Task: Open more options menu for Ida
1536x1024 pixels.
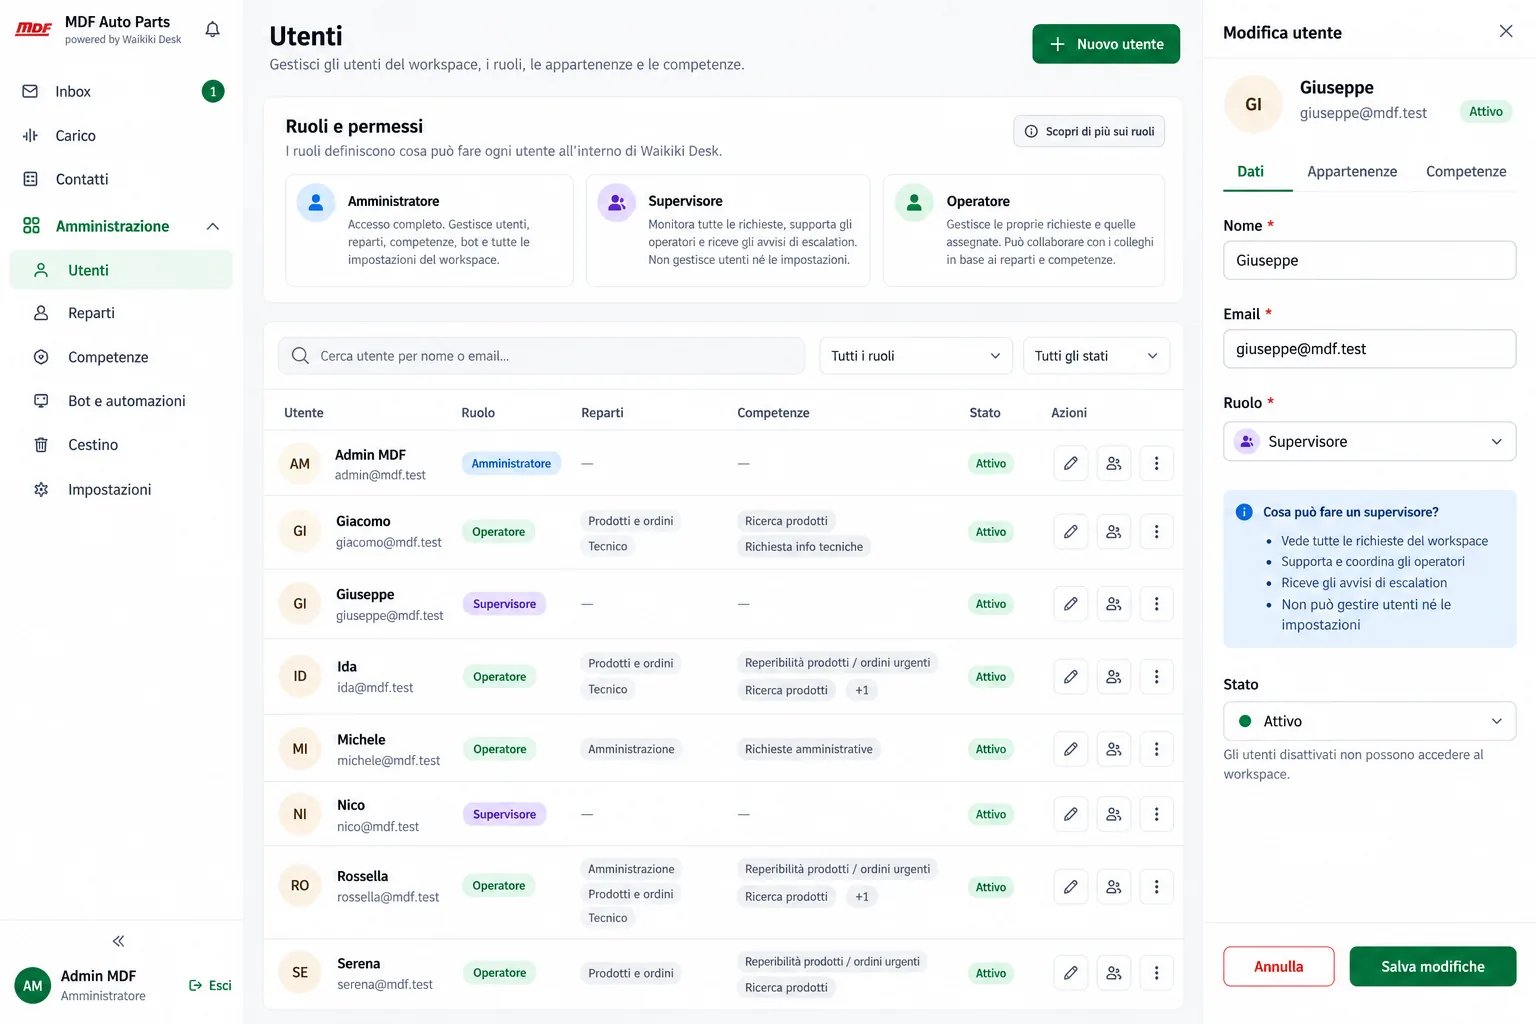Action: pos(1157,677)
